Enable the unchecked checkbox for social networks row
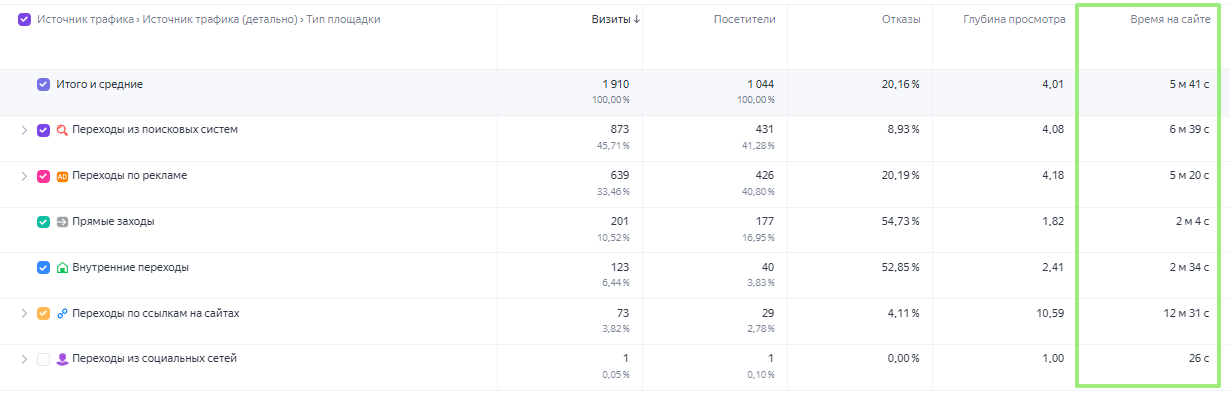 click(x=43, y=359)
